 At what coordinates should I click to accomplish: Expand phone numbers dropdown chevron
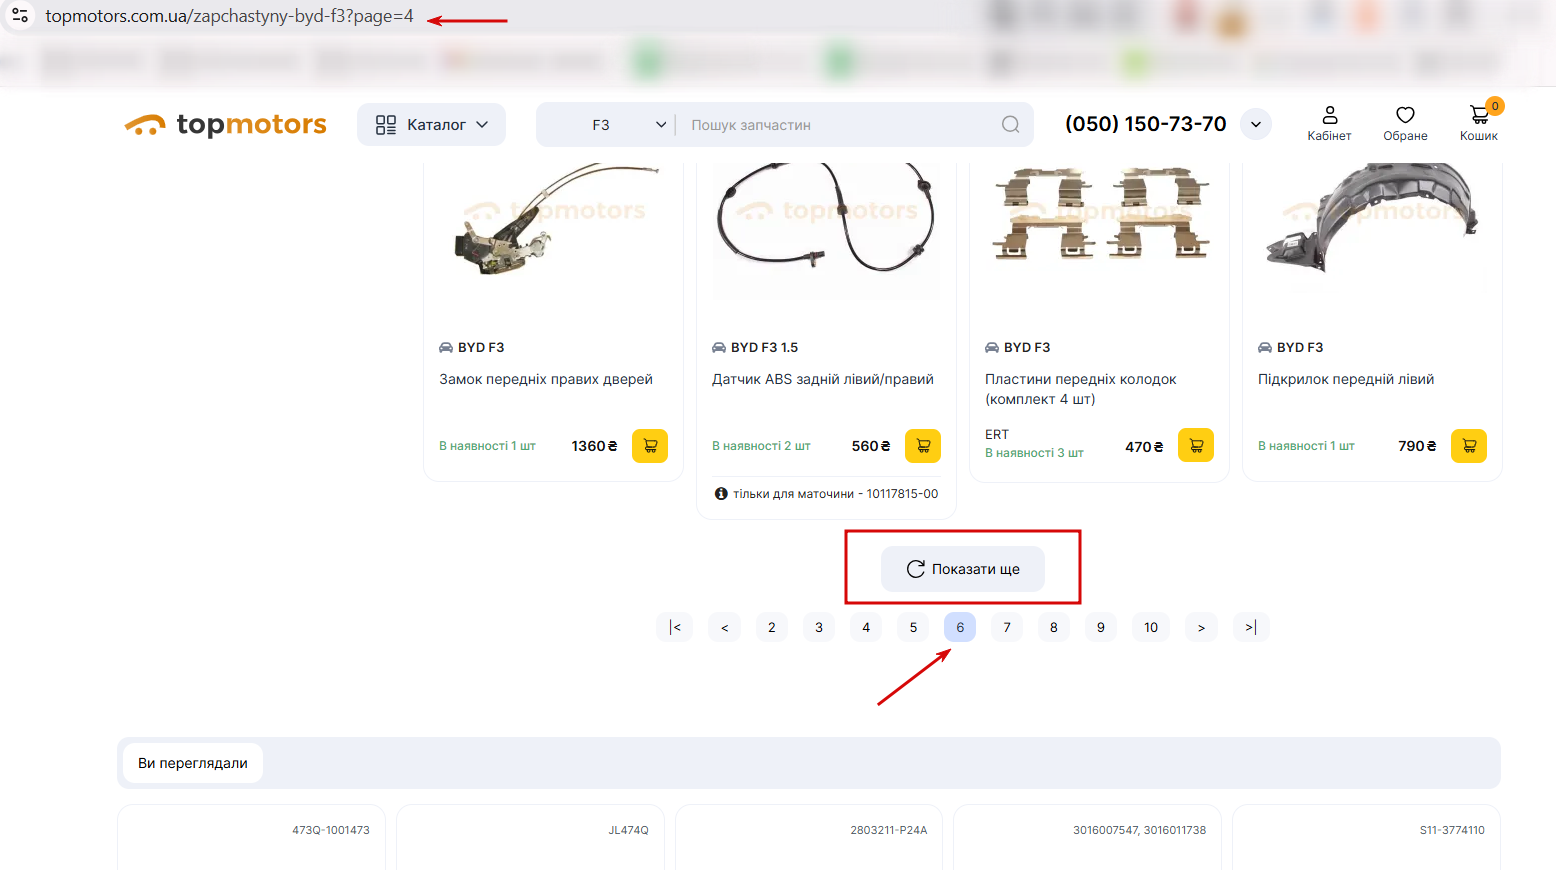1256,124
